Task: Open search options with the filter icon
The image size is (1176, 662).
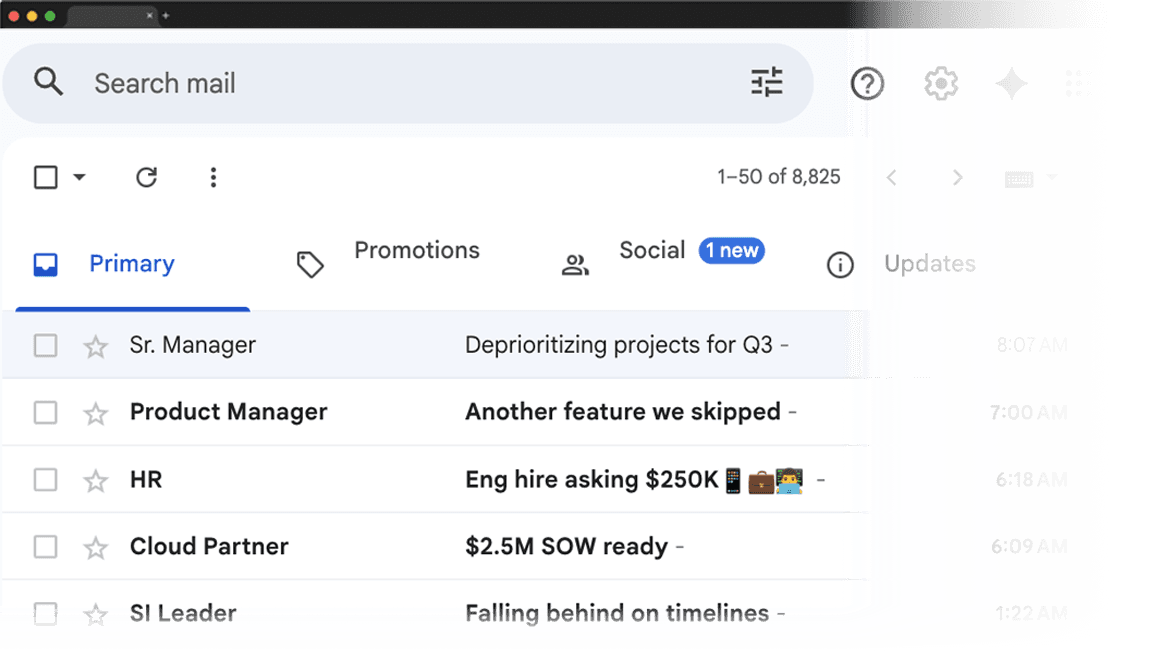Action: point(767,83)
